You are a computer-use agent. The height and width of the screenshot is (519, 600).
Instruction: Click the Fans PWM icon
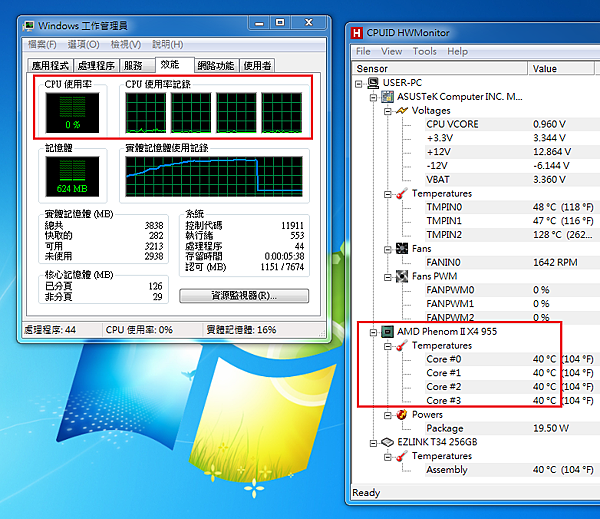point(402,276)
